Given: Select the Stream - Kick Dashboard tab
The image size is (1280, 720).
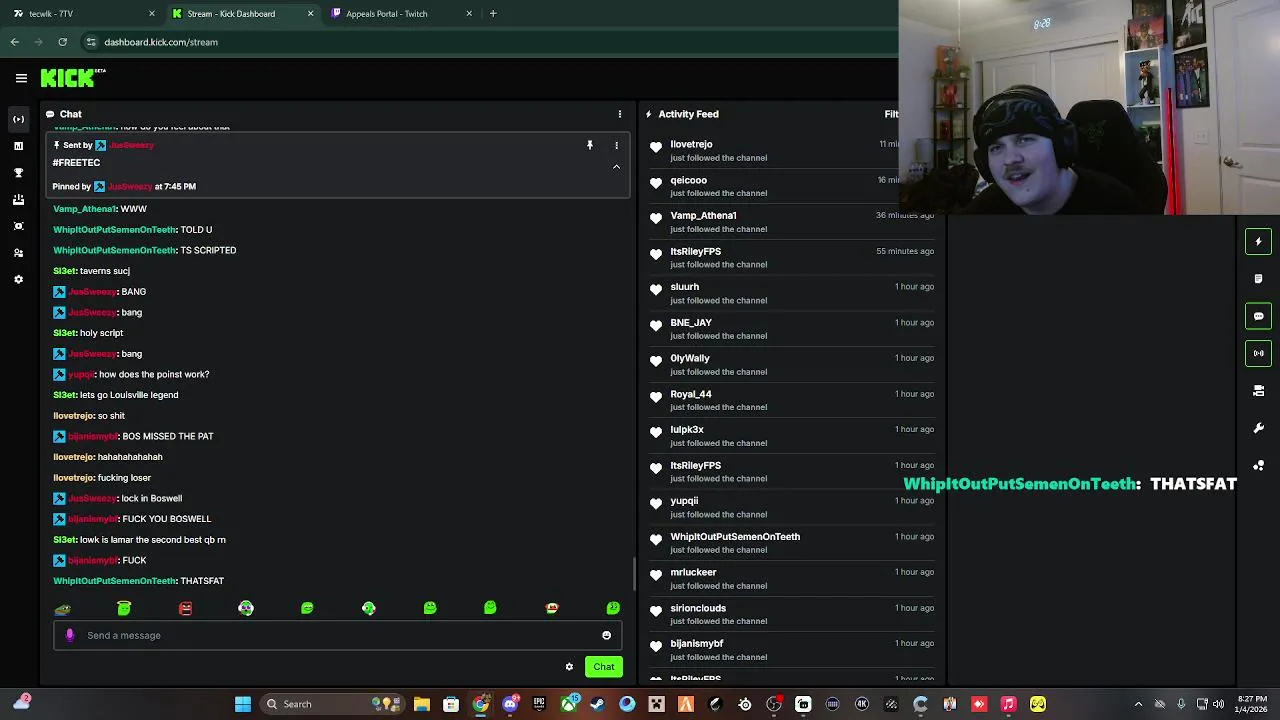Looking at the screenshot, I should pyautogui.click(x=241, y=14).
